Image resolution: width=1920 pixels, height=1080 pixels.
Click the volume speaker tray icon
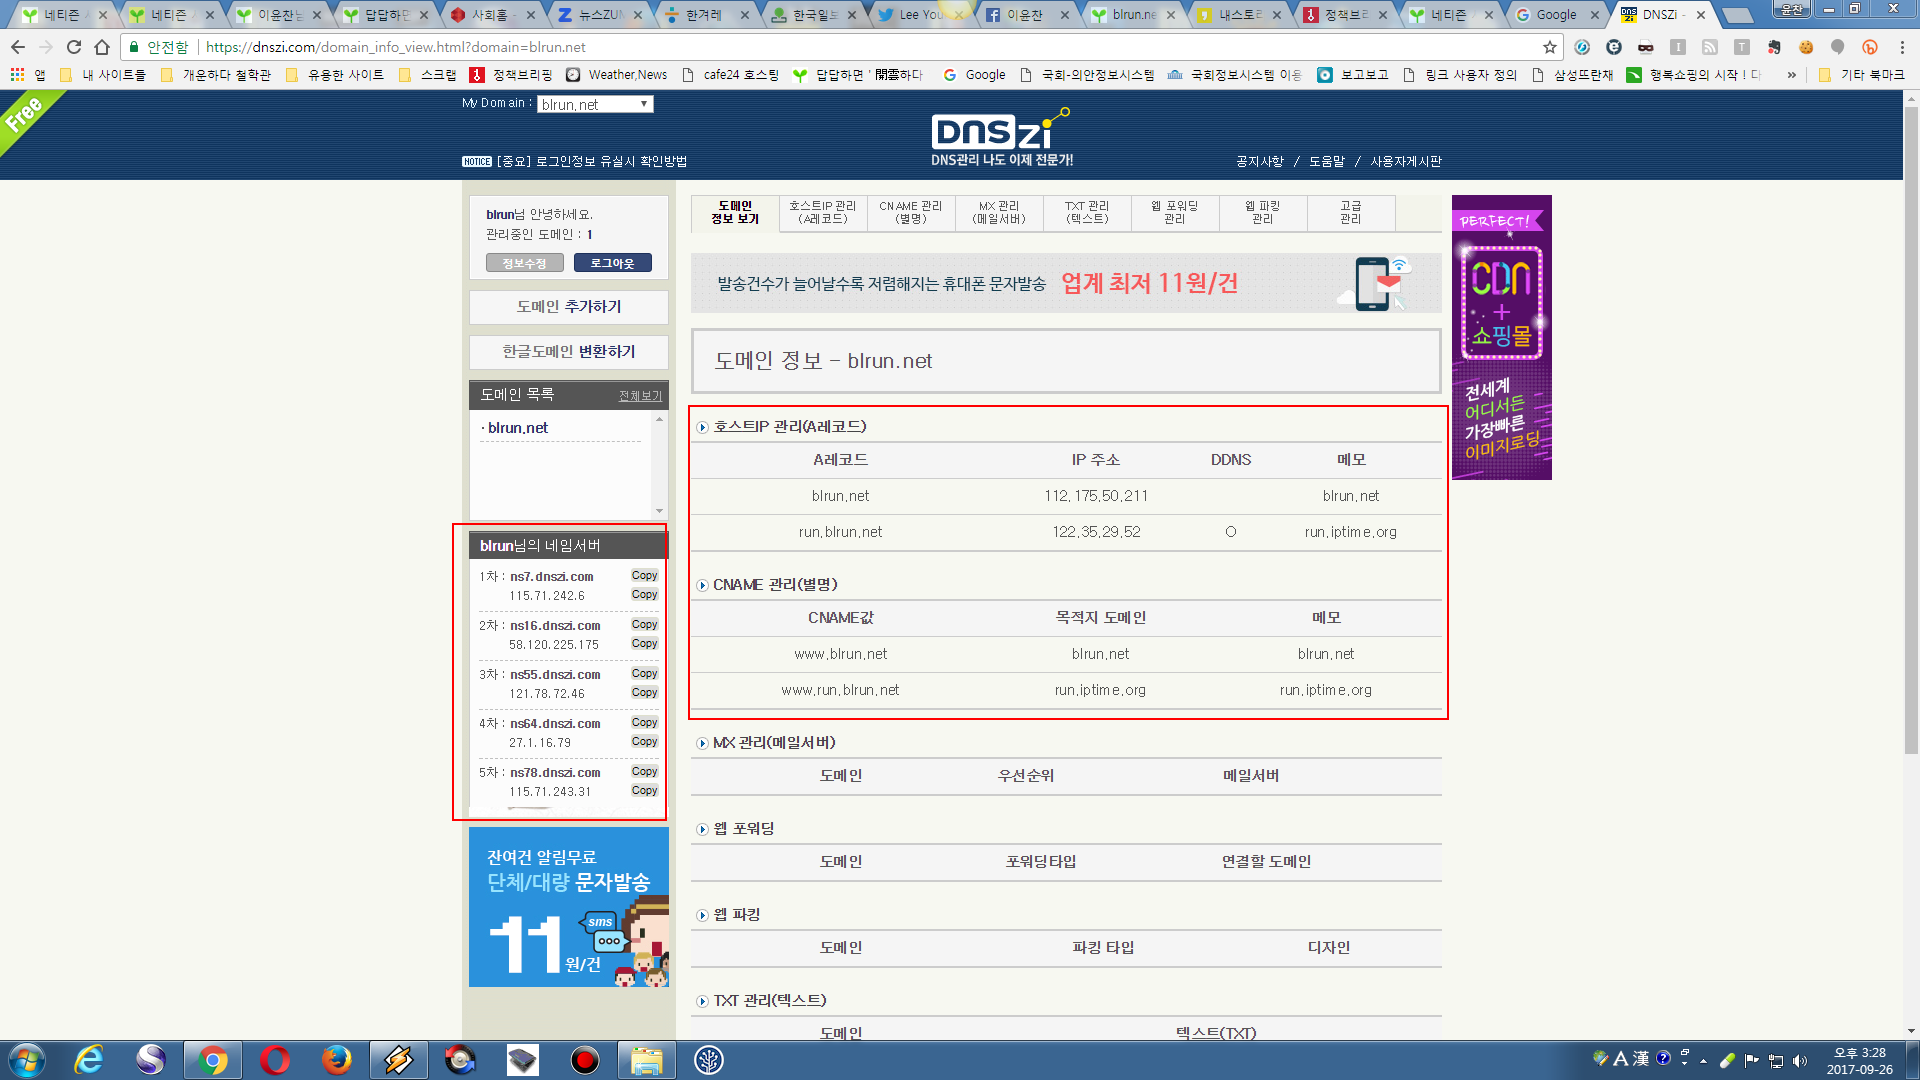(1800, 1061)
